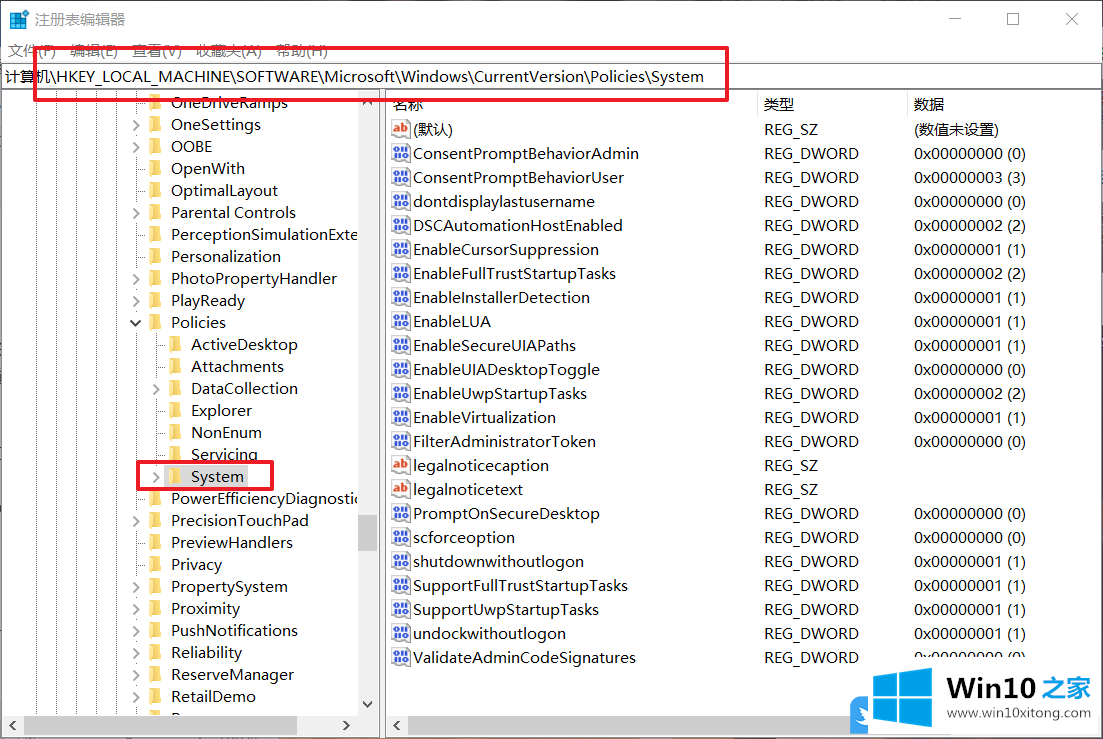The image size is (1103, 739).
Task: Select the EnableUwpStartupTasks value icon
Action: pyautogui.click(x=401, y=393)
